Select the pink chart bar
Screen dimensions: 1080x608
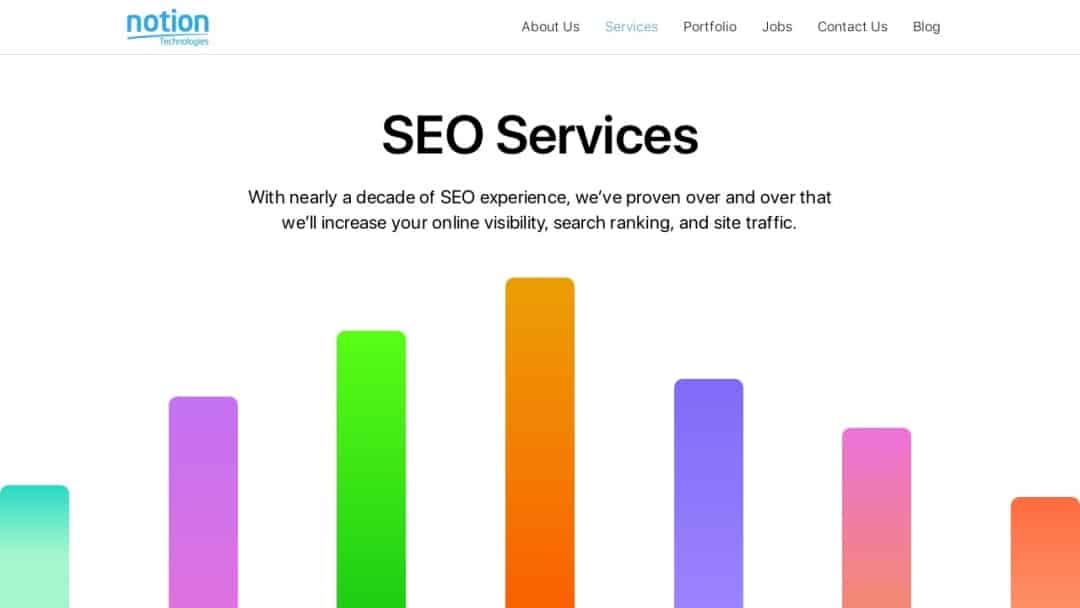click(876, 517)
